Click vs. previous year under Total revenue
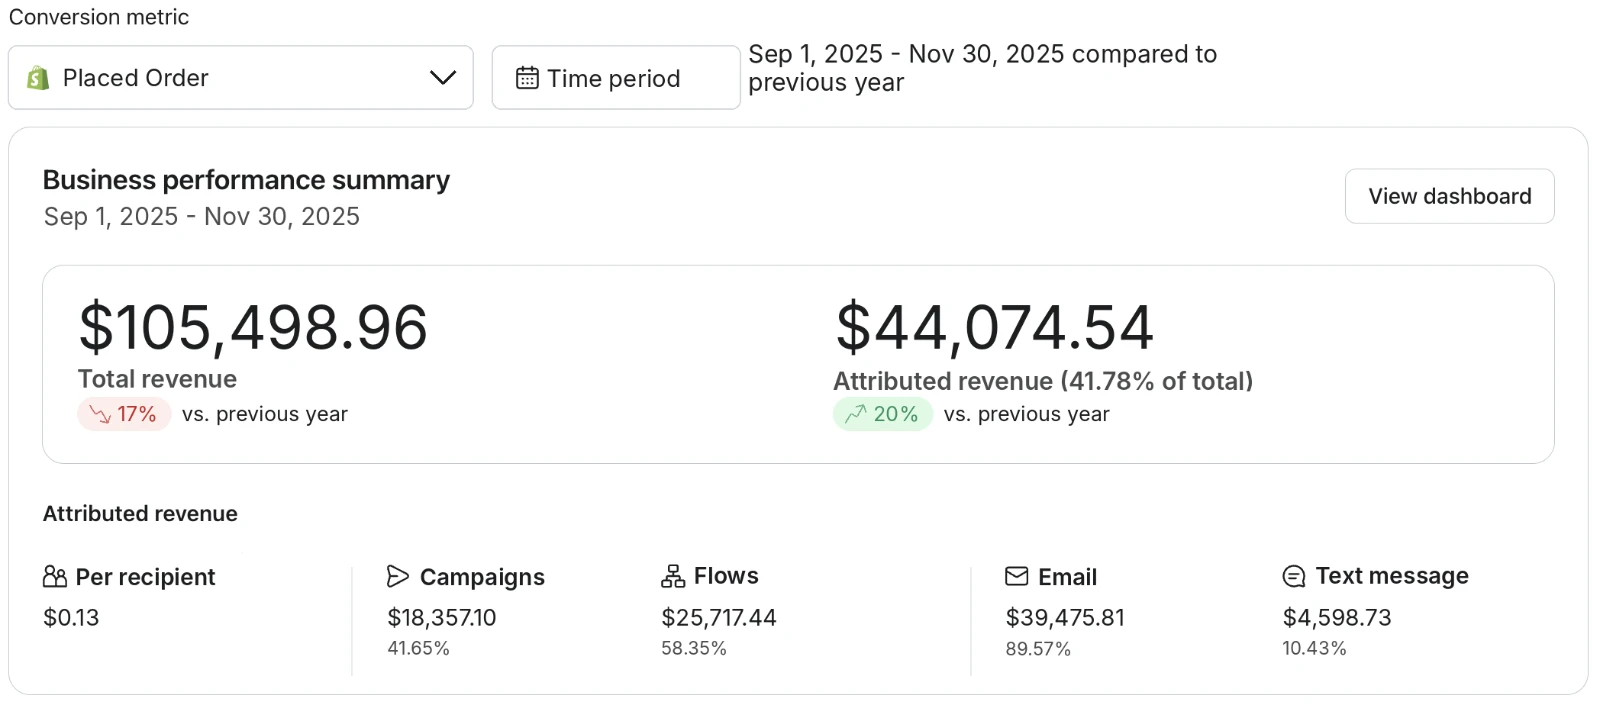The height and width of the screenshot is (705, 1600). click(x=265, y=414)
